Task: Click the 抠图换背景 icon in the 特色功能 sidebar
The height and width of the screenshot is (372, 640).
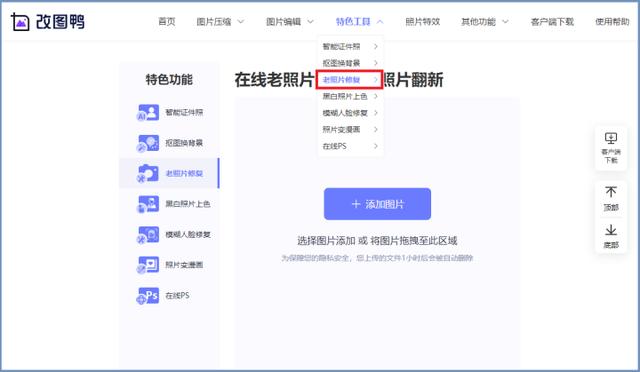Action: pos(147,143)
